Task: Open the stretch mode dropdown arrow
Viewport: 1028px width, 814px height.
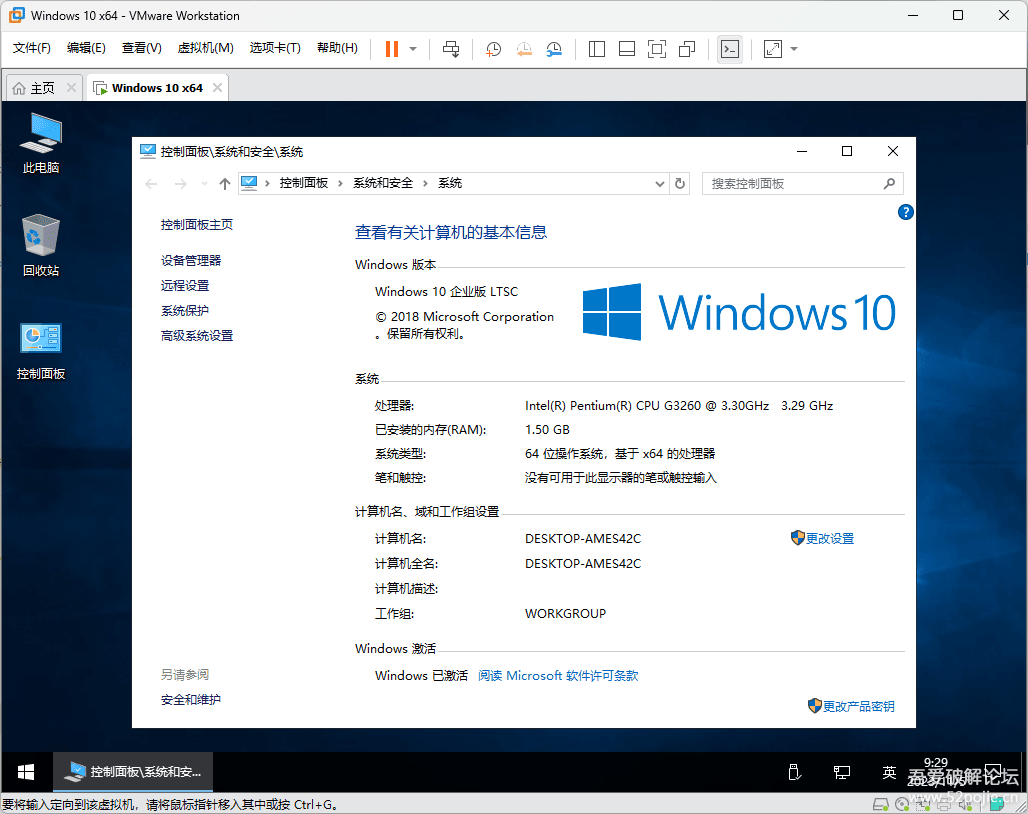Action: point(793,48)
